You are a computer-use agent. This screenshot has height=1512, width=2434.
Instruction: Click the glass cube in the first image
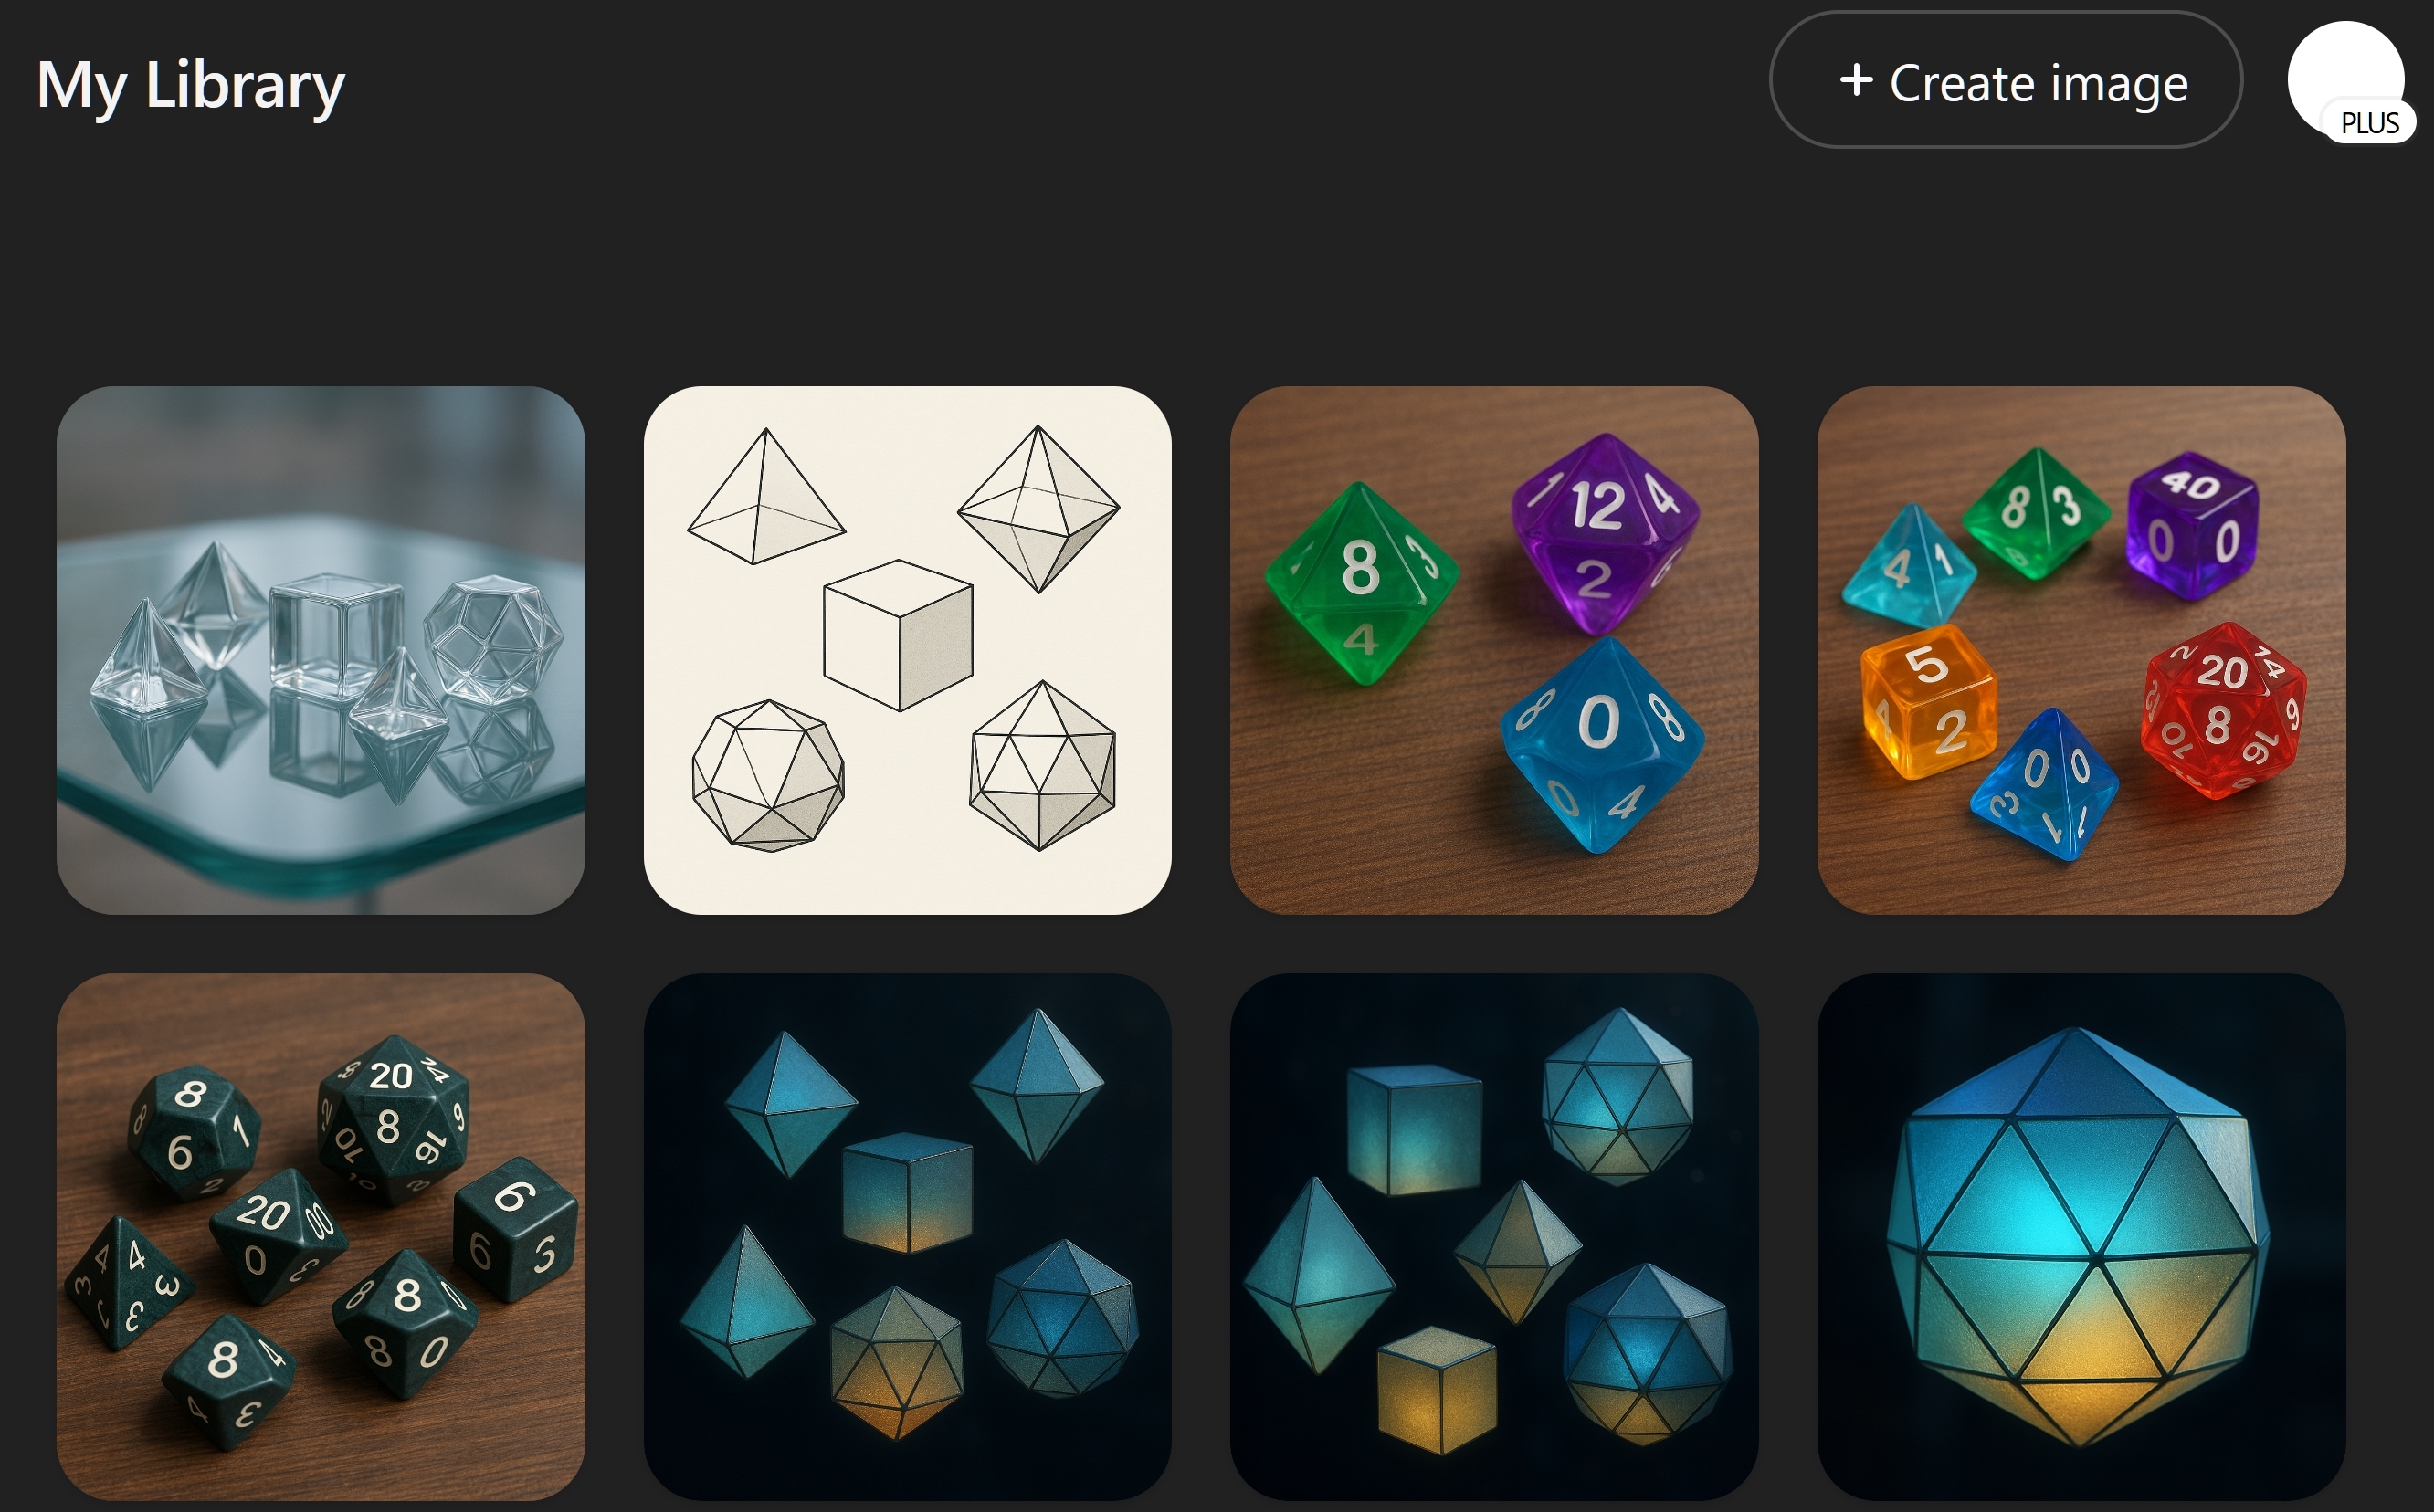(334, 634)
